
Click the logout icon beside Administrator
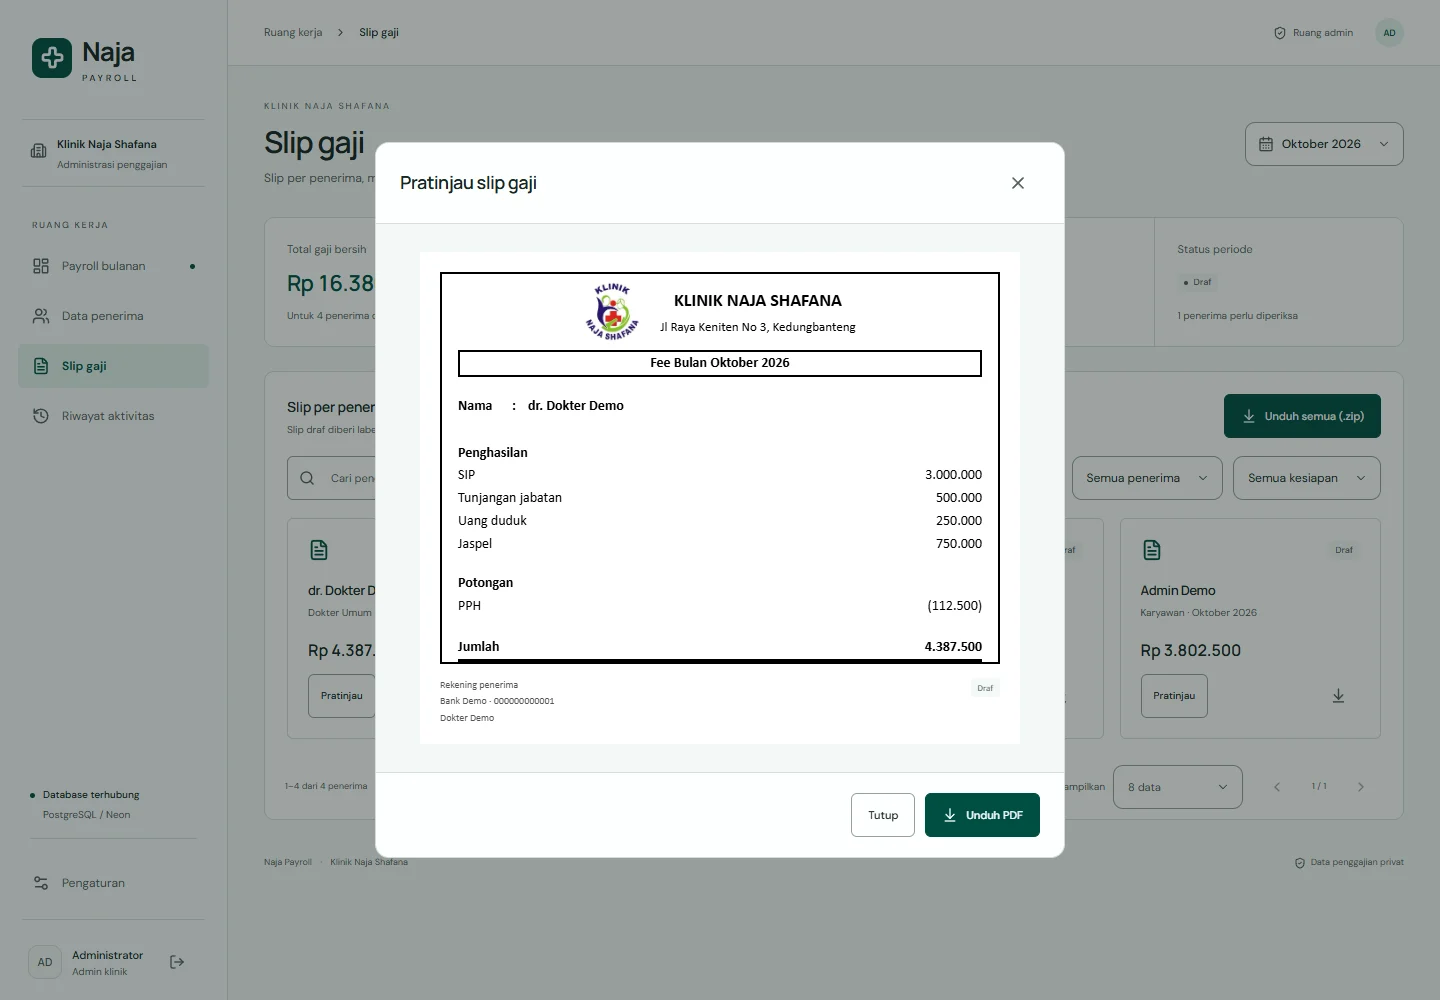pyautogui.click(x=177, y=962)
